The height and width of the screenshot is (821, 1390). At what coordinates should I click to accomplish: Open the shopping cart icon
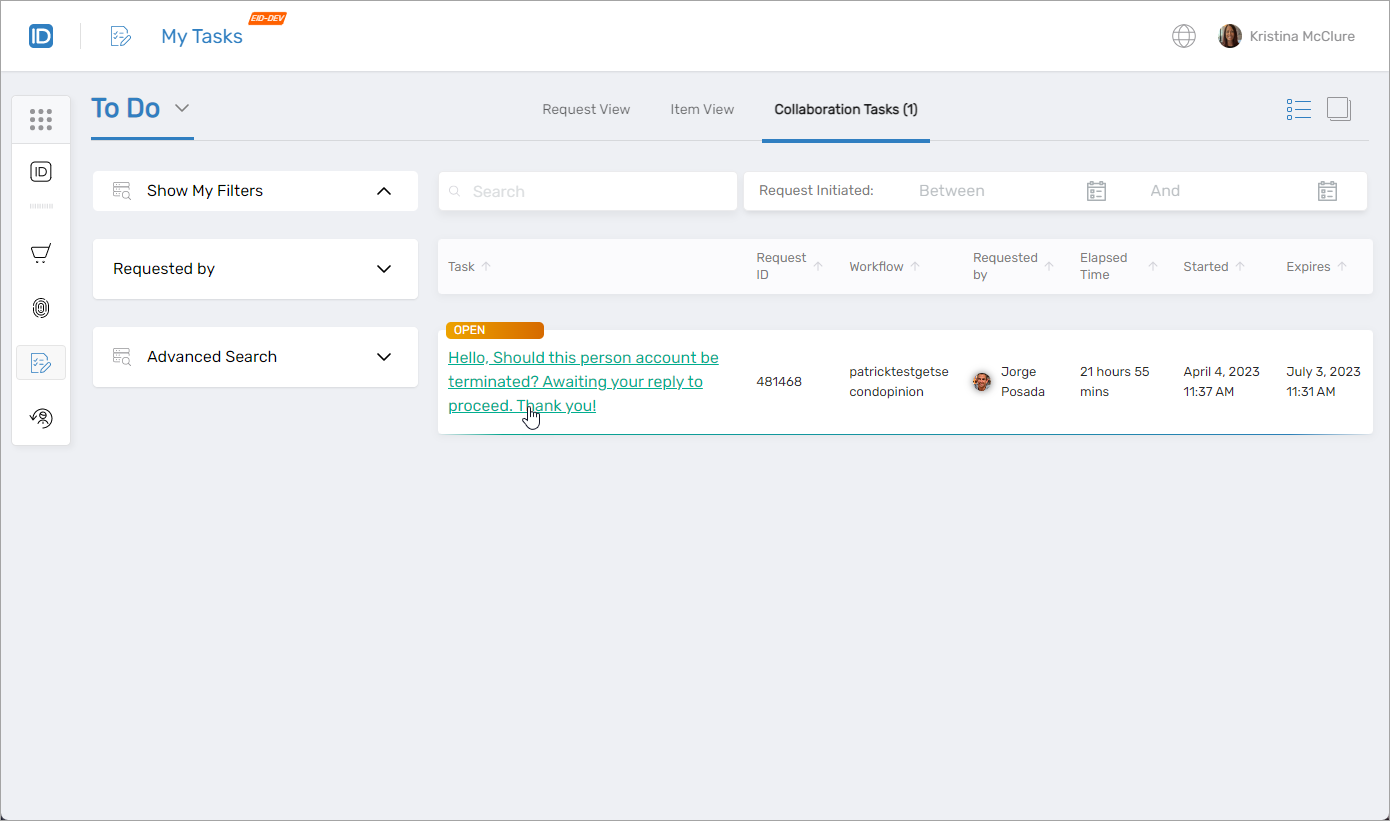coord(40,253)
